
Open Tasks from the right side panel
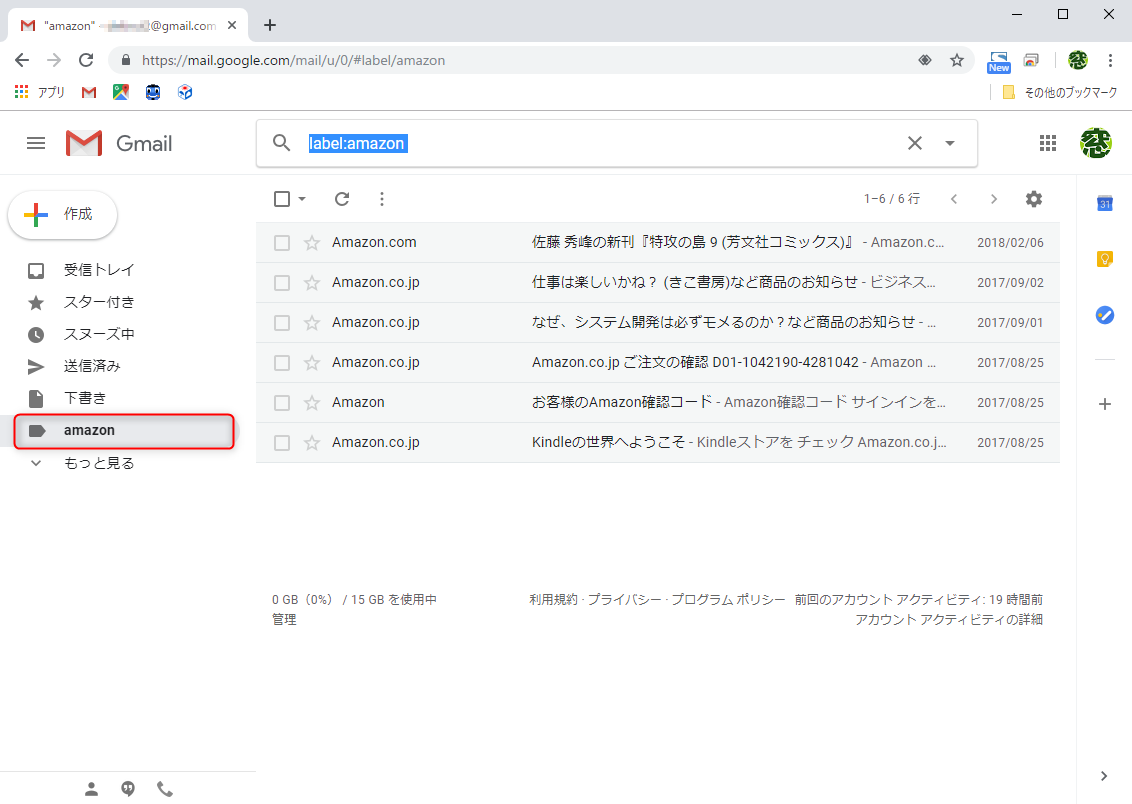click(x=1104, y=315)
